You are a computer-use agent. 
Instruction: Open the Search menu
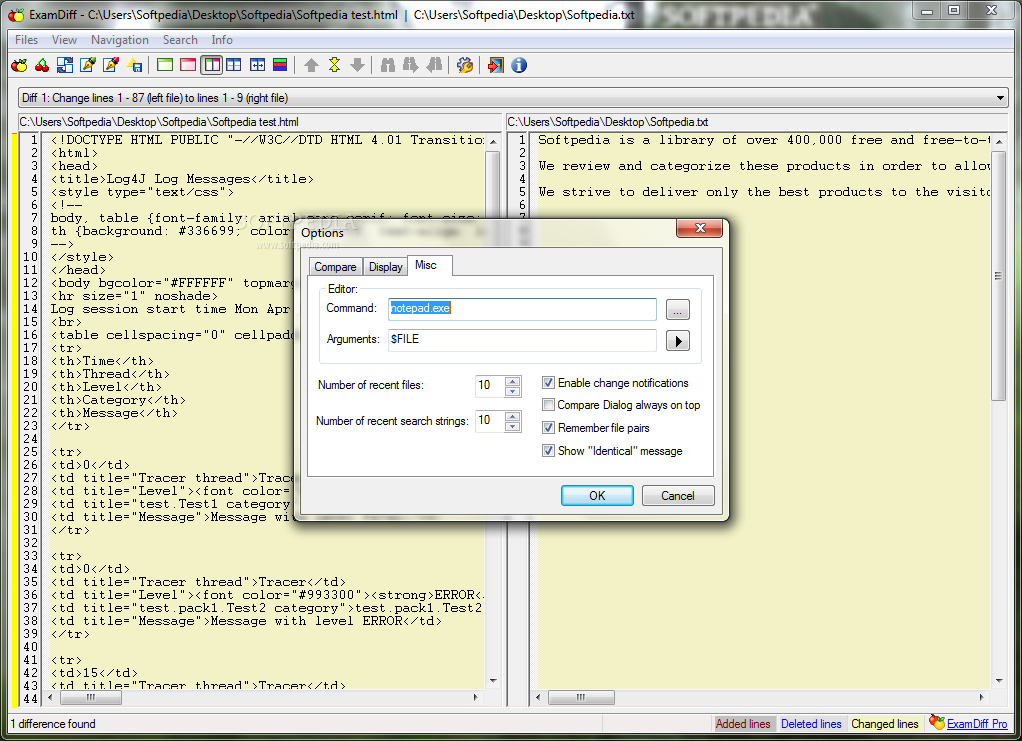pos(180,40)
